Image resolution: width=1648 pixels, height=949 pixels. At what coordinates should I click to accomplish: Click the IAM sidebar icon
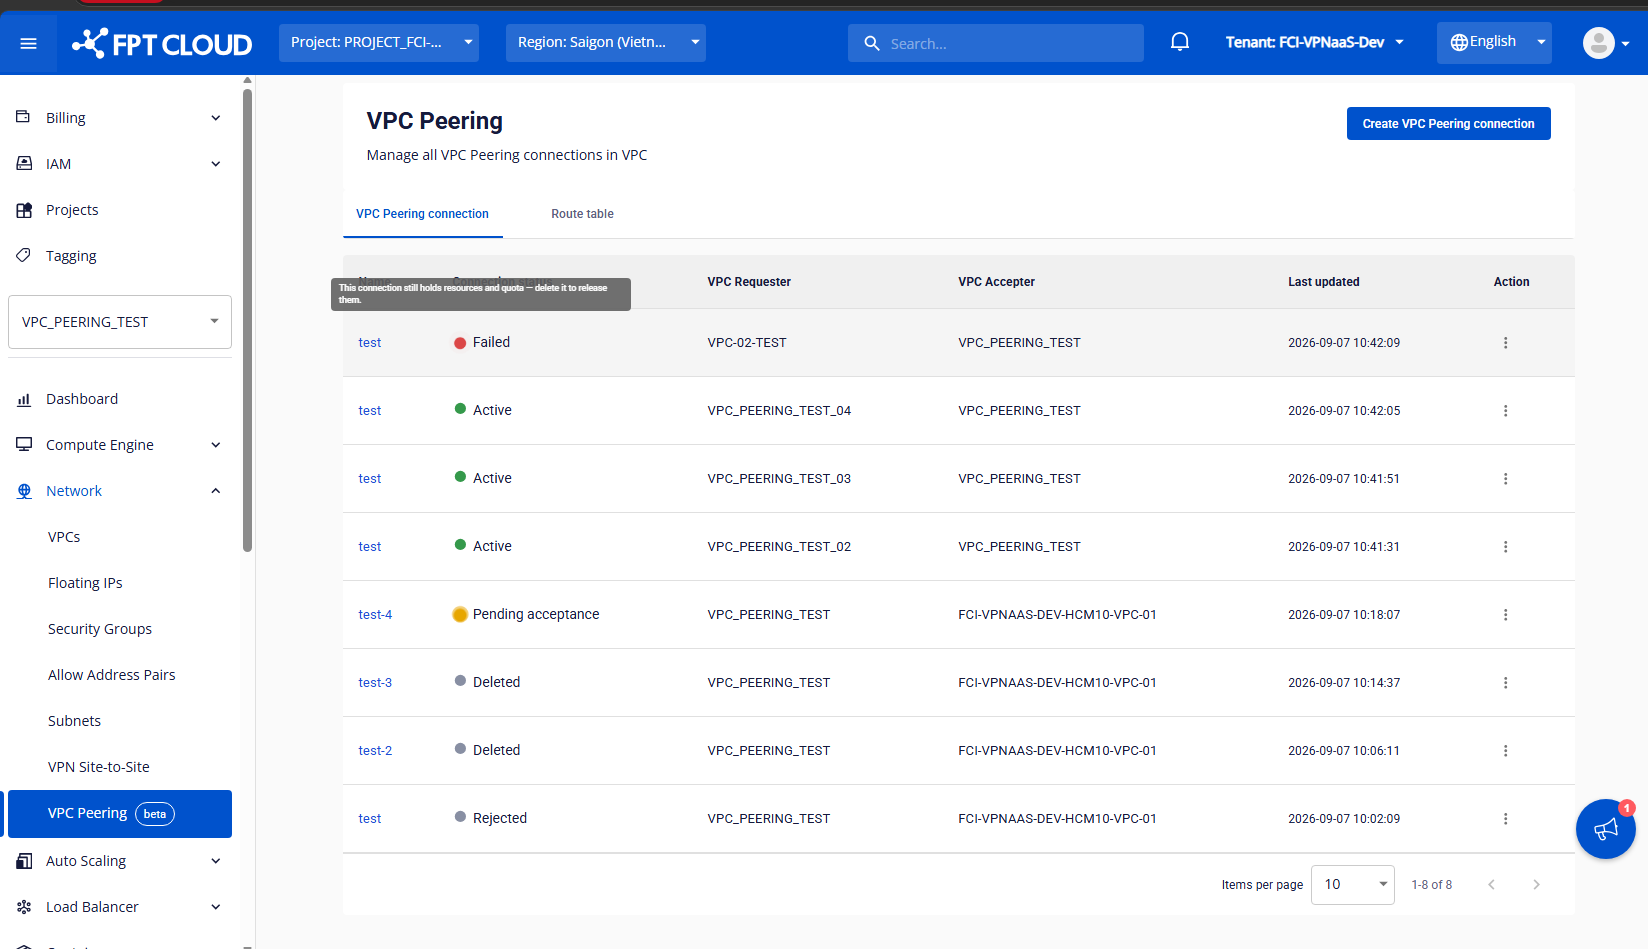point(24,163)
